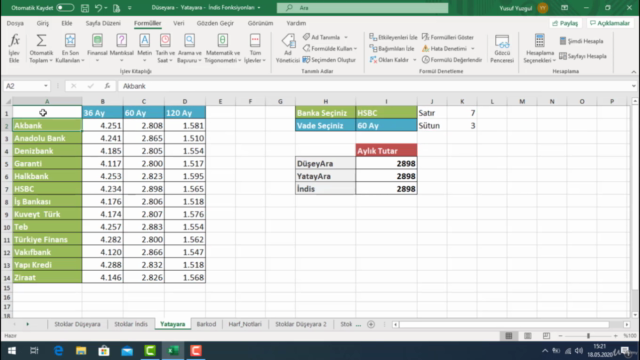
Task: Click Bağımlıları İzle
Action: [392, 49]
